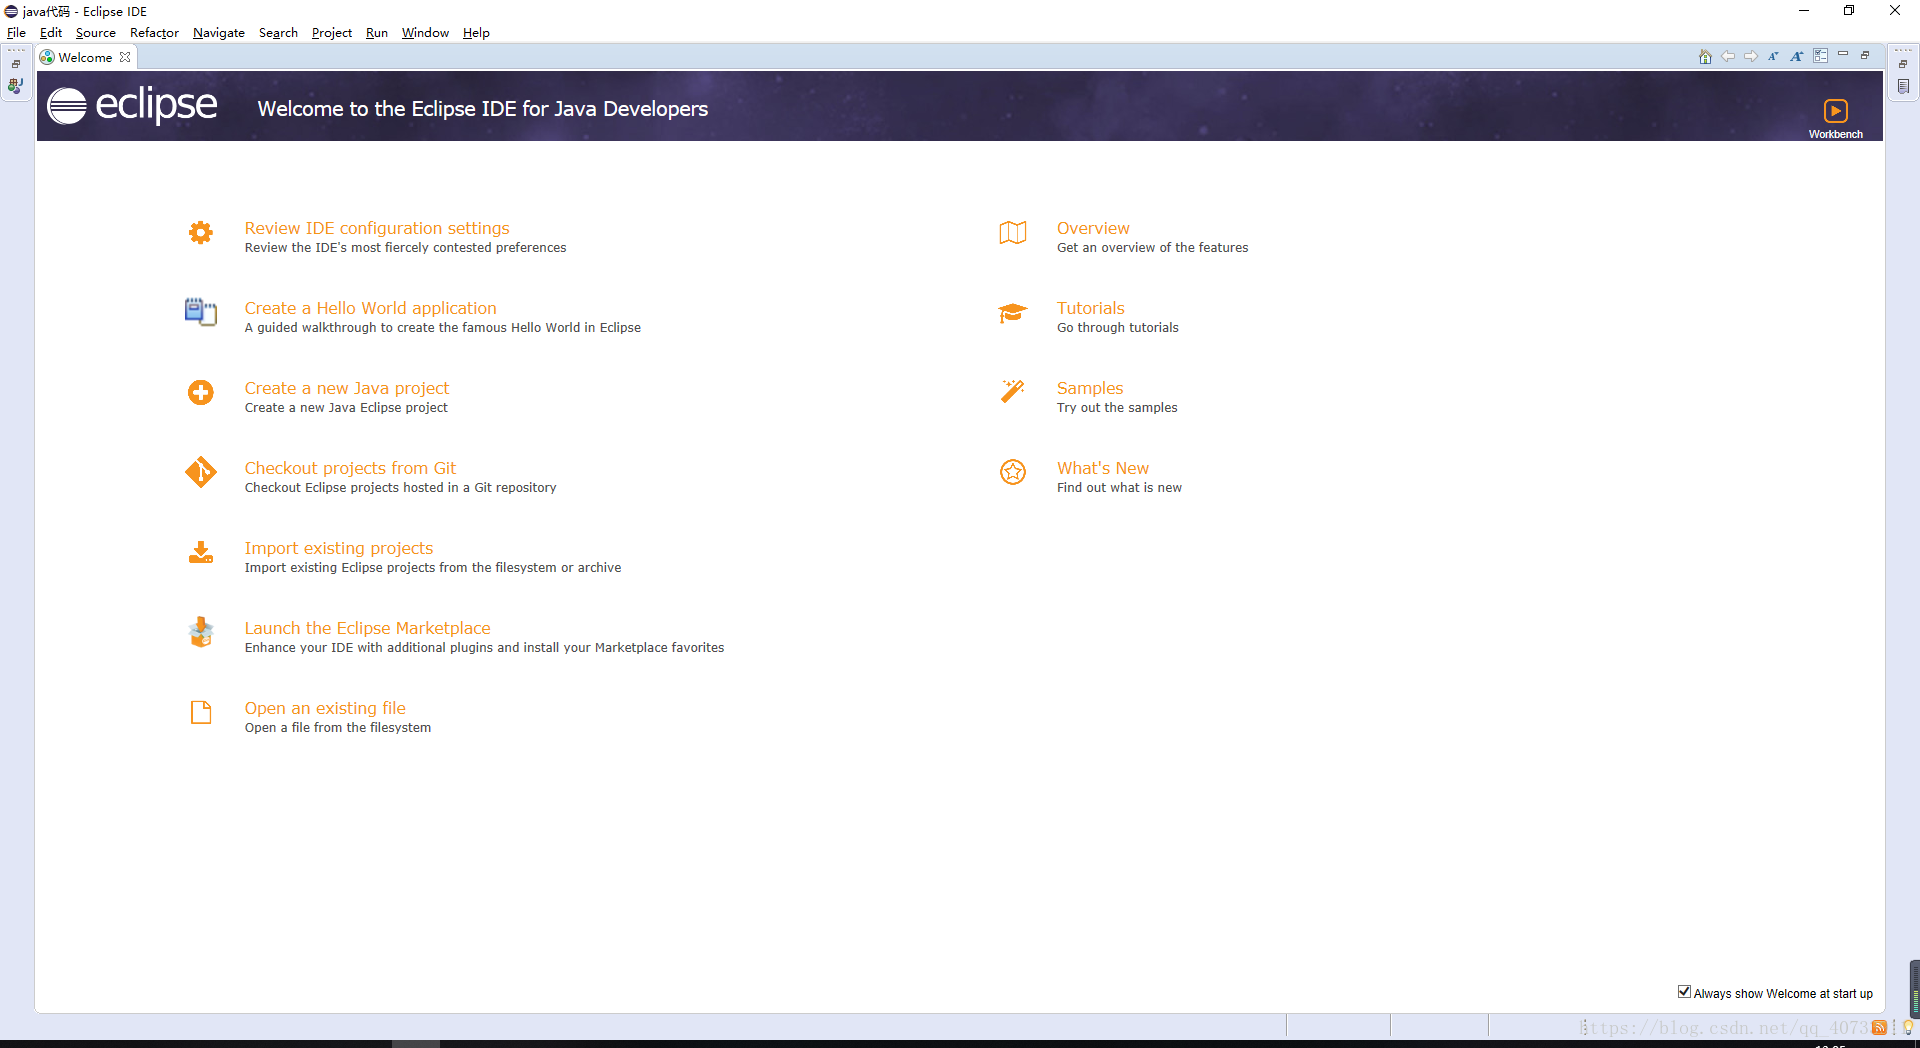Image resolution: width=1920 pixels, height=1048 pixels.
Task: Open the Source menu
Action: (96, 33)
